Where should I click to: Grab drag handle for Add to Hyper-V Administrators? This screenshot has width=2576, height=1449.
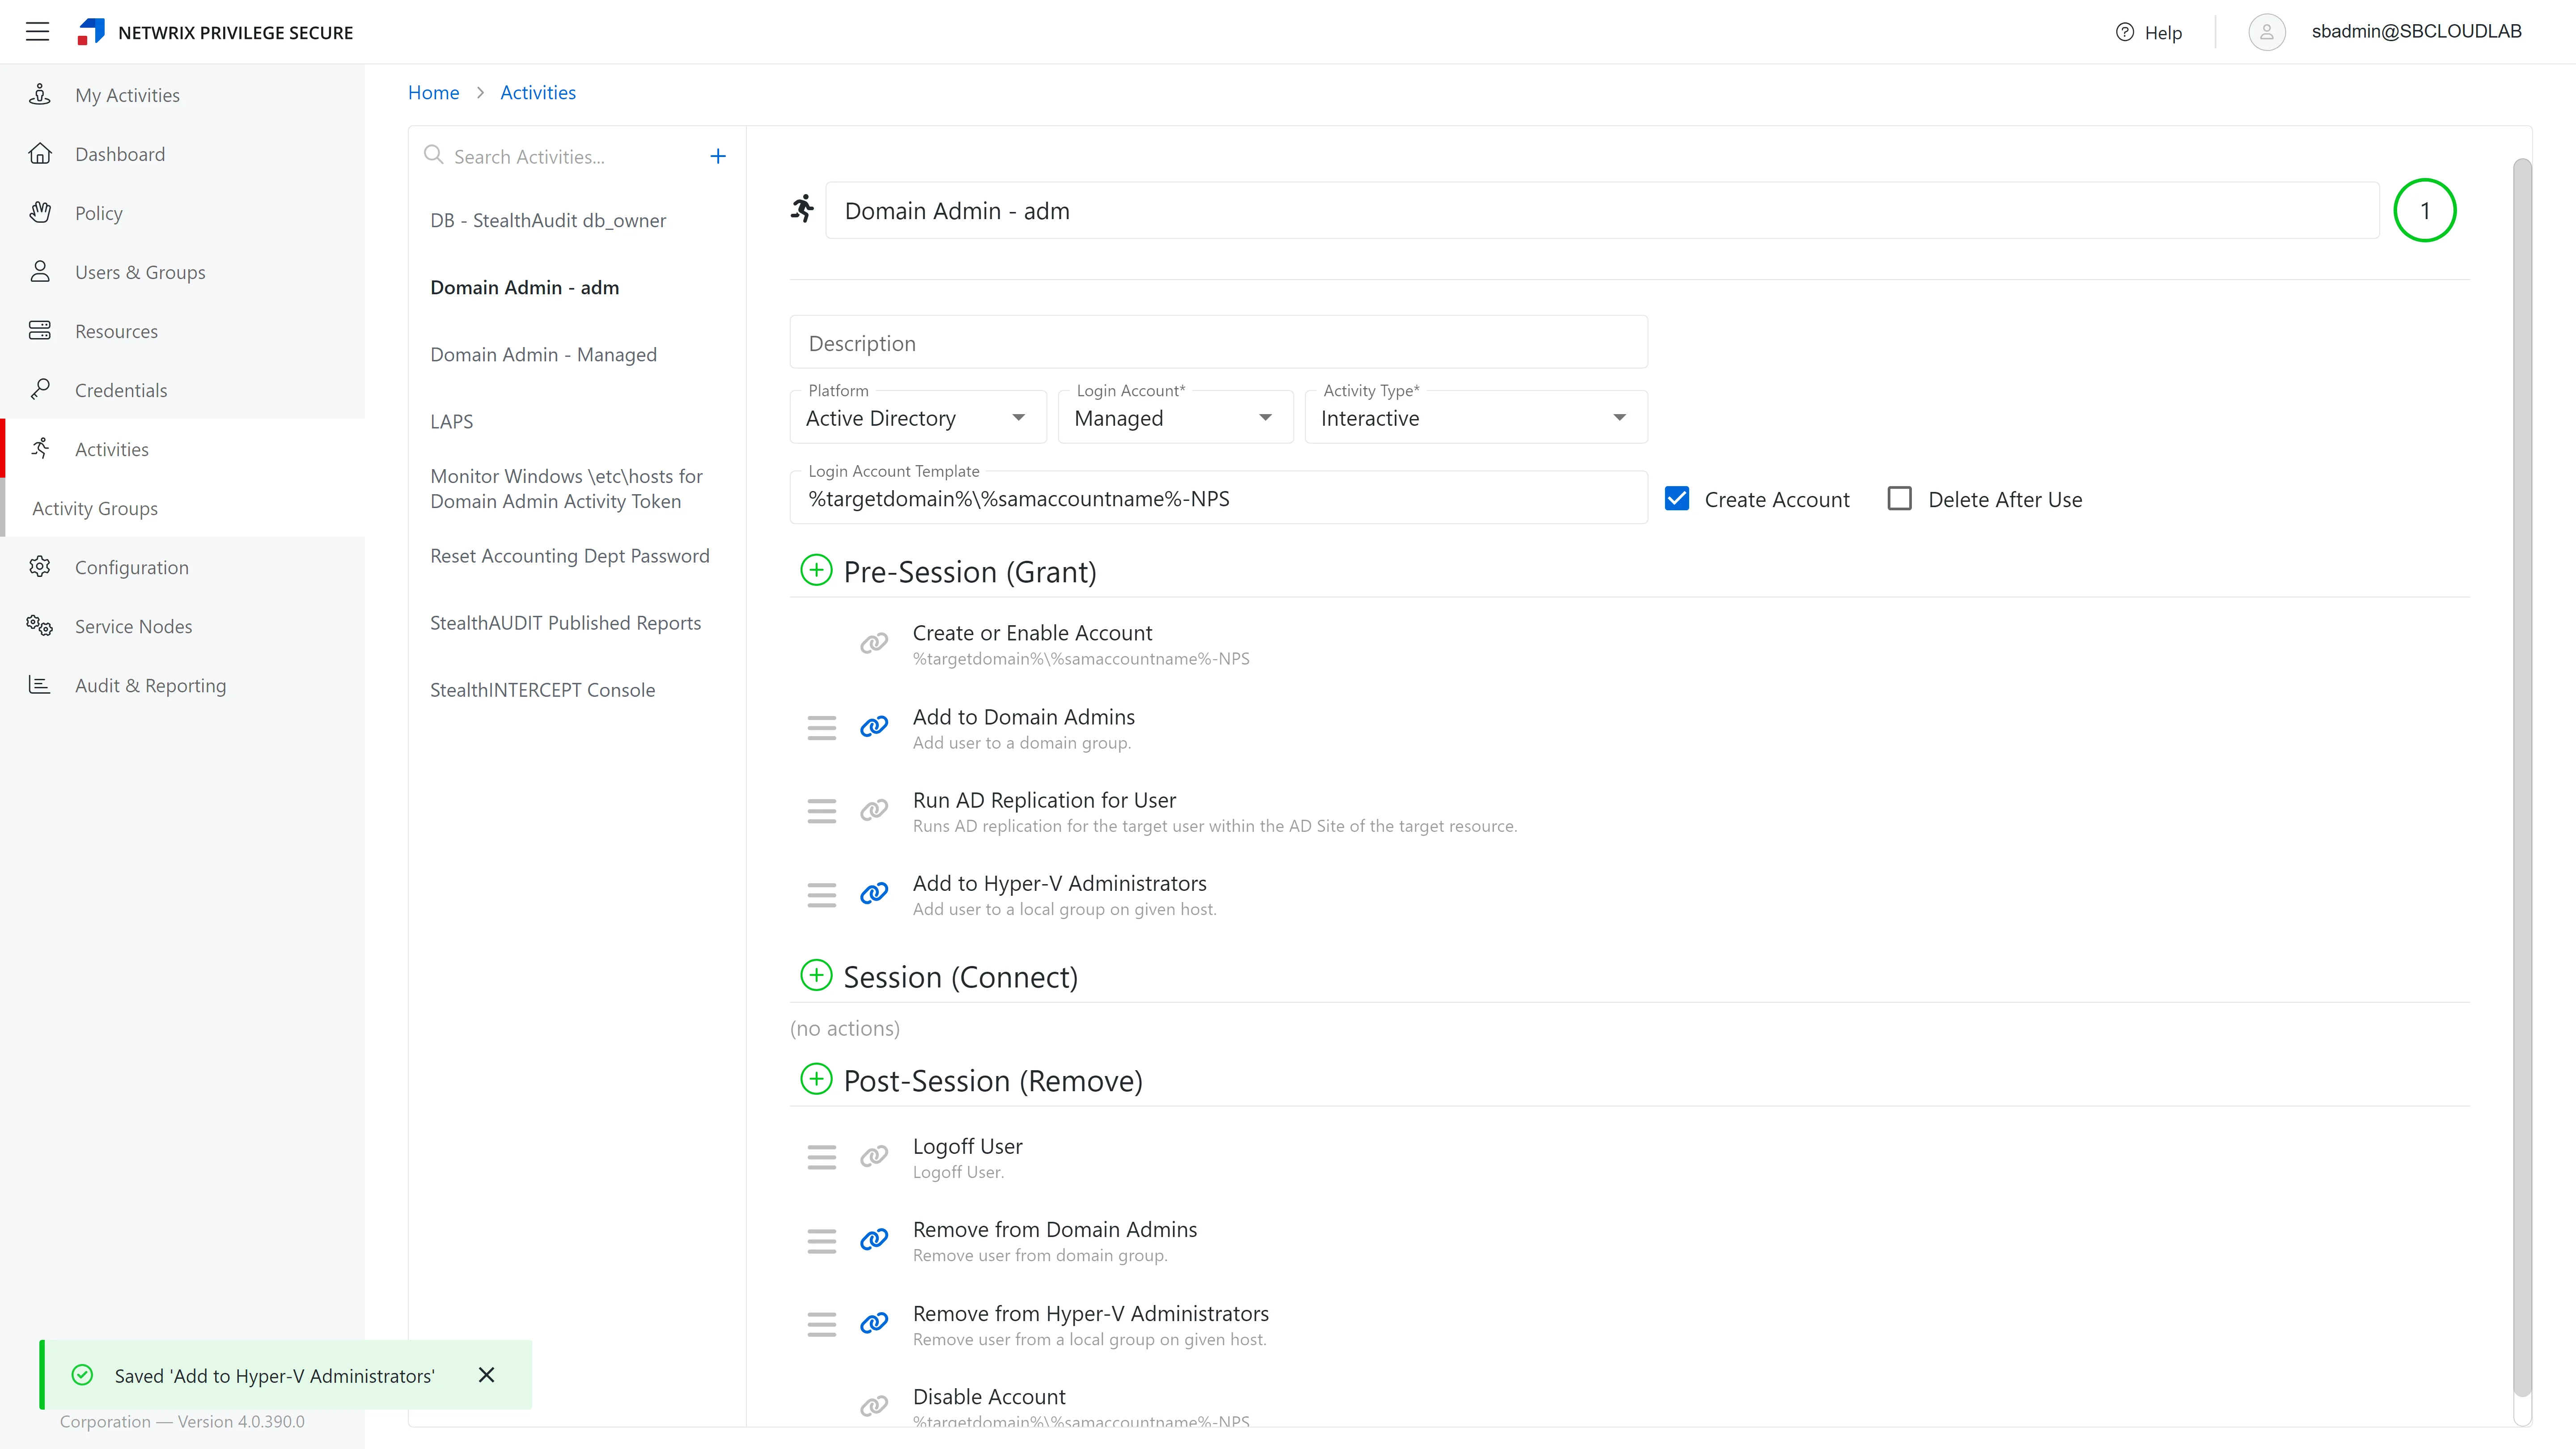click(822, 895)
